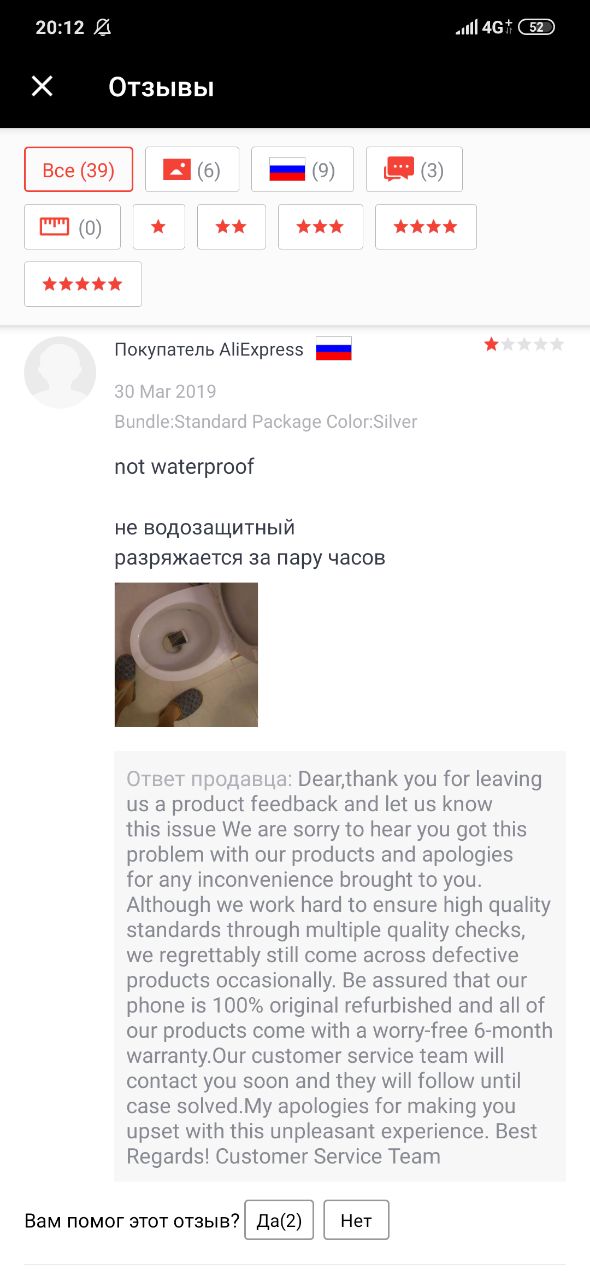Filter by two-star rating
Viewport: 590px width, 1280px height.
click(231, 227)
